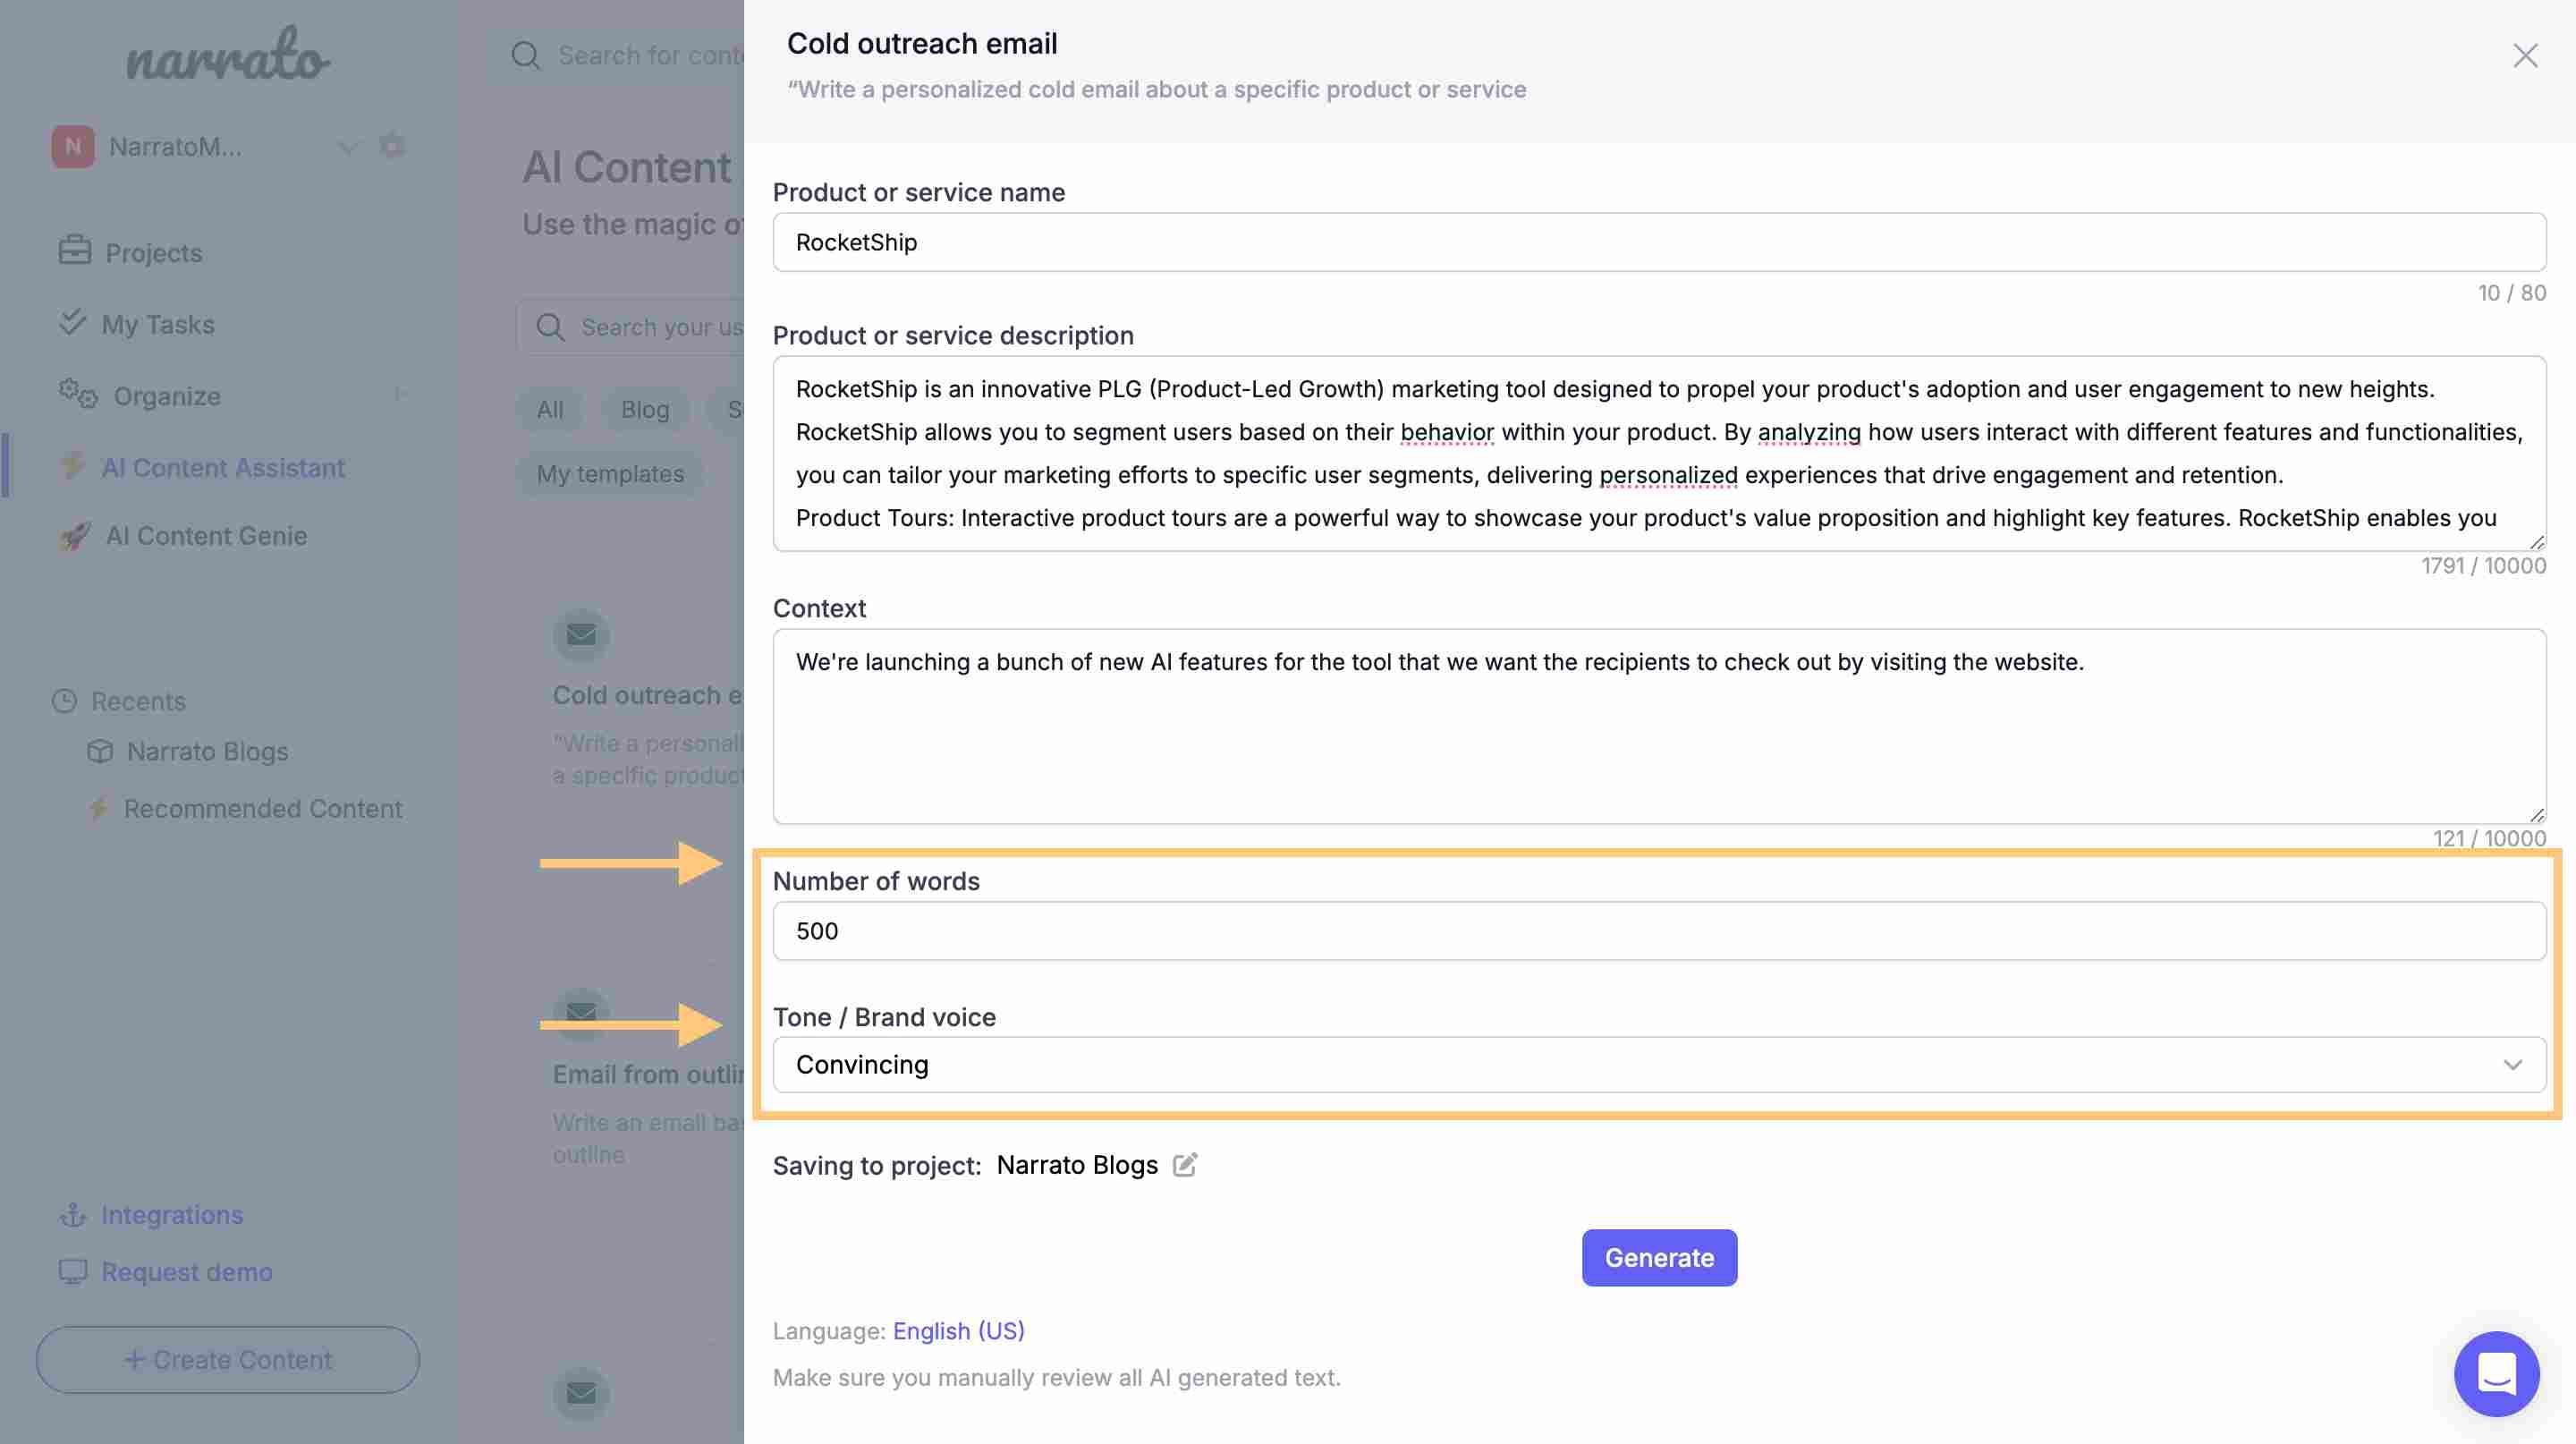Click the AI Content Genie rocket icon
Screen dimensions: 2576x1444
point(75,536)
